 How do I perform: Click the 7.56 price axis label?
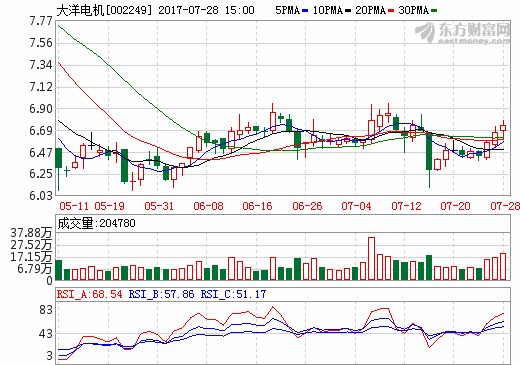pyautogui.click(x=41, y=43)
